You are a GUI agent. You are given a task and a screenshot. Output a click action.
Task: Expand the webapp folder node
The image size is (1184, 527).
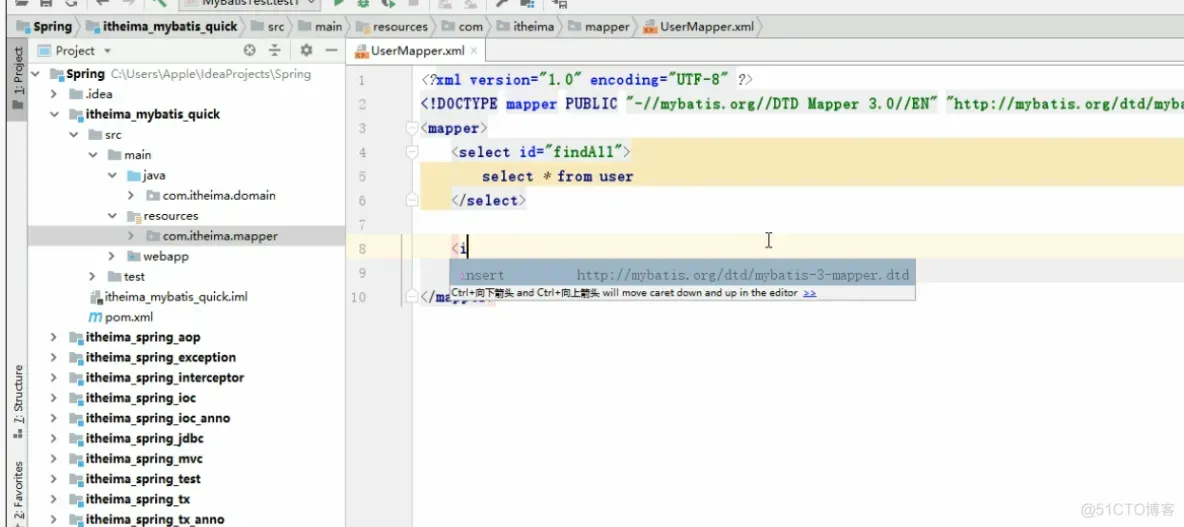[x=112, y=257]
